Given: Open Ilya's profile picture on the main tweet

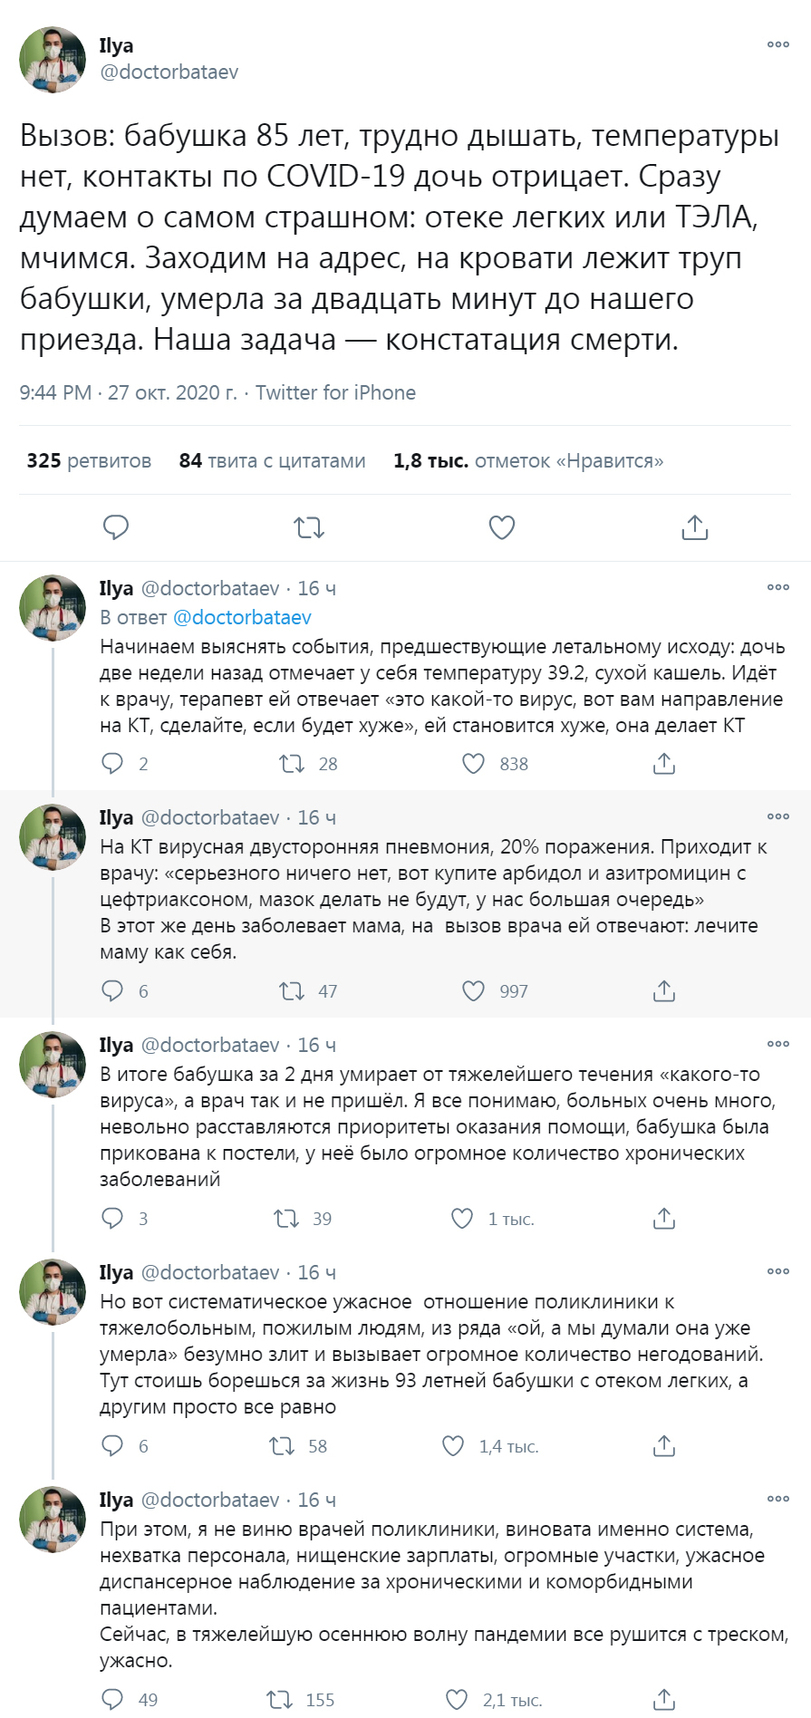Looking at the screenshot, I should coord(52,60).
